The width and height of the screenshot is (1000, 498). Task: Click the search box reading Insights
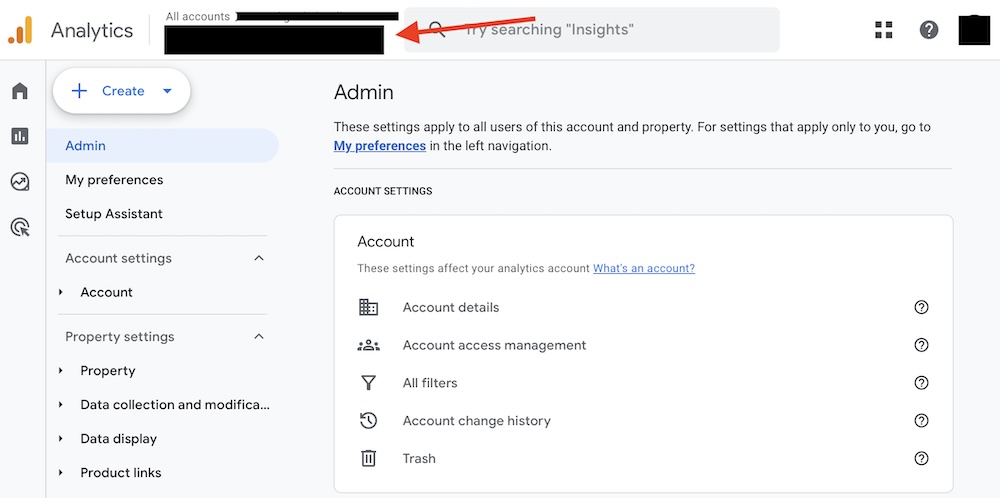click(592, 29)
